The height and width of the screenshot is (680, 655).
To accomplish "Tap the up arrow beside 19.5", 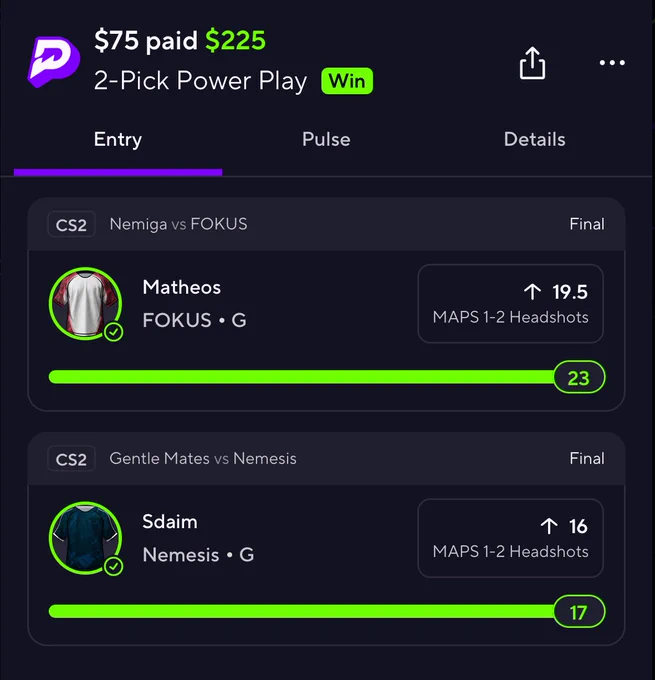I will coord(532,292).
